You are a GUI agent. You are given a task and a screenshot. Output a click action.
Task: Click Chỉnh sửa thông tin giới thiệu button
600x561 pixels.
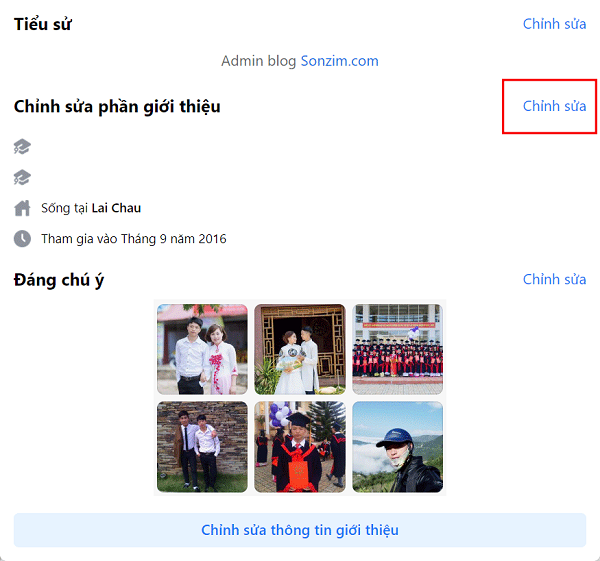[x=300, y=530]
